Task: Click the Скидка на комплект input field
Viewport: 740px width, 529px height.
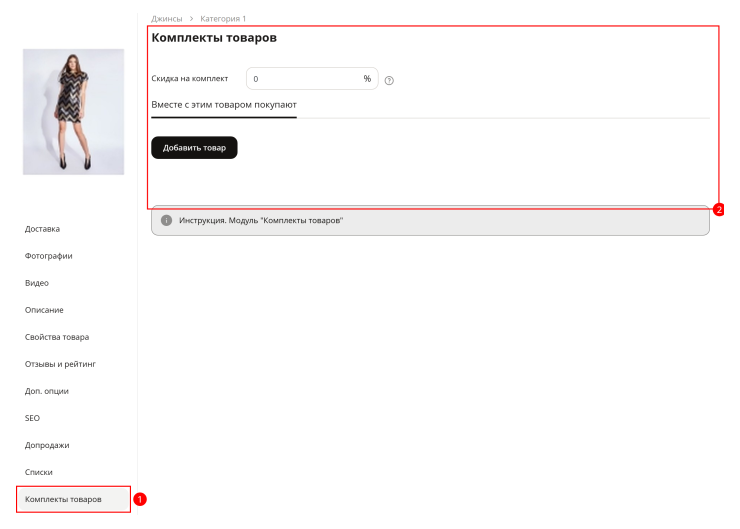Action: coord(312,79)
